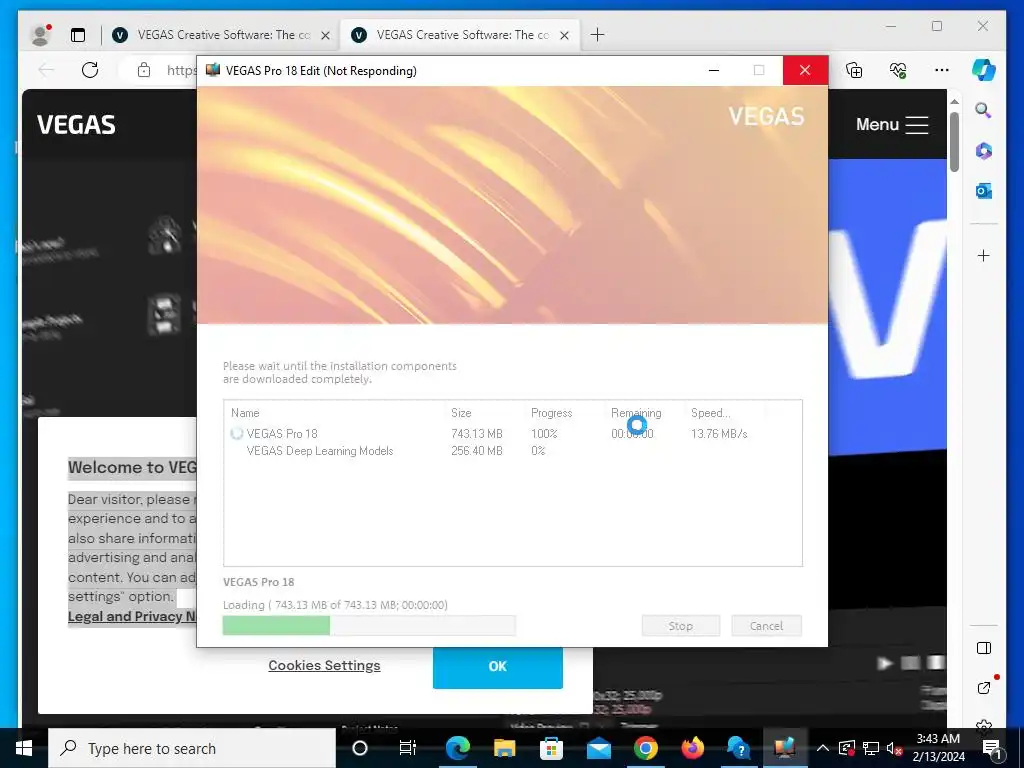
Task: Click the Speed column header
Action: click(711, 413)
